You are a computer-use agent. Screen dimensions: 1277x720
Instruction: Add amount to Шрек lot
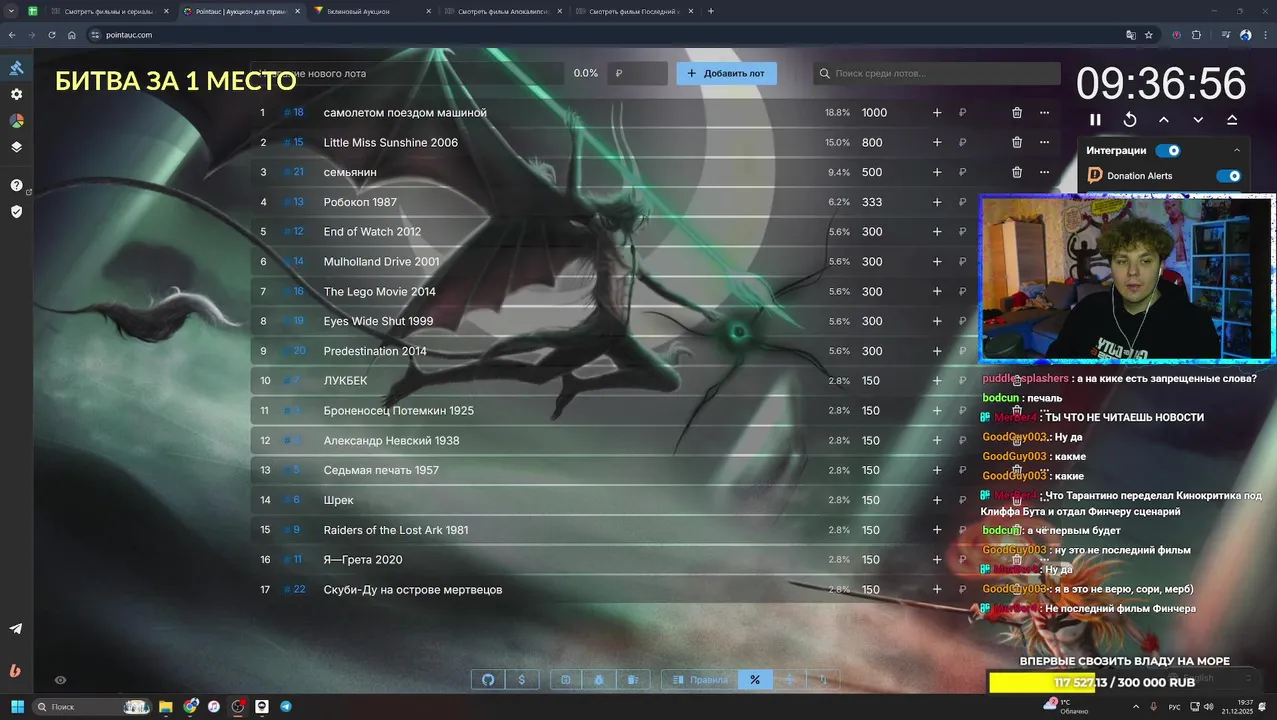coord(937,500)
